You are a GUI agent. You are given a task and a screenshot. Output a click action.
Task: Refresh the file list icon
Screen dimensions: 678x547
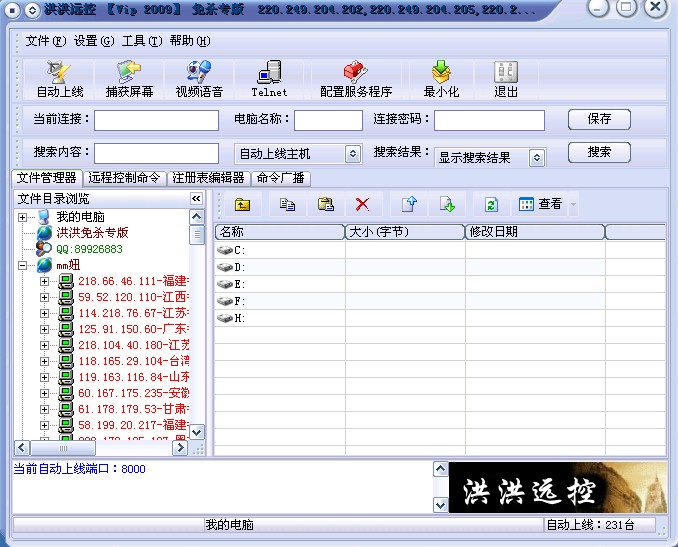(491, 204)
